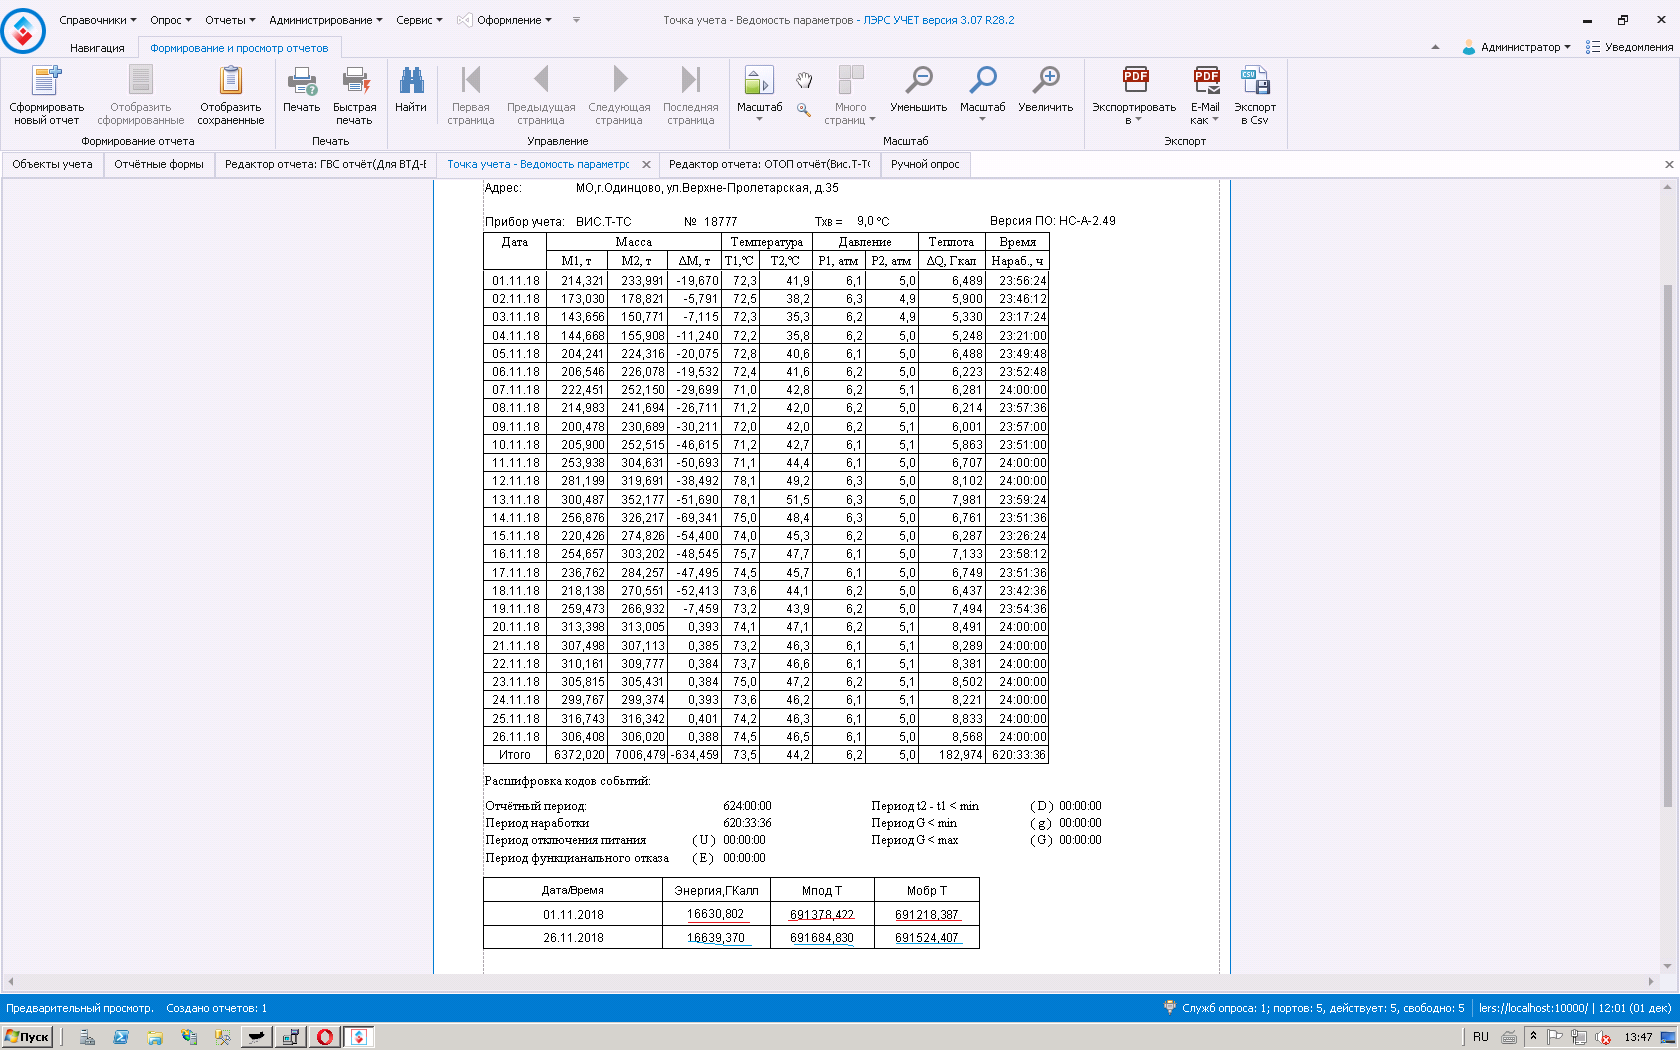Open Ручной опрос tab
Viewport: 1680px width, 1050px height.
(x=925, y=164)
